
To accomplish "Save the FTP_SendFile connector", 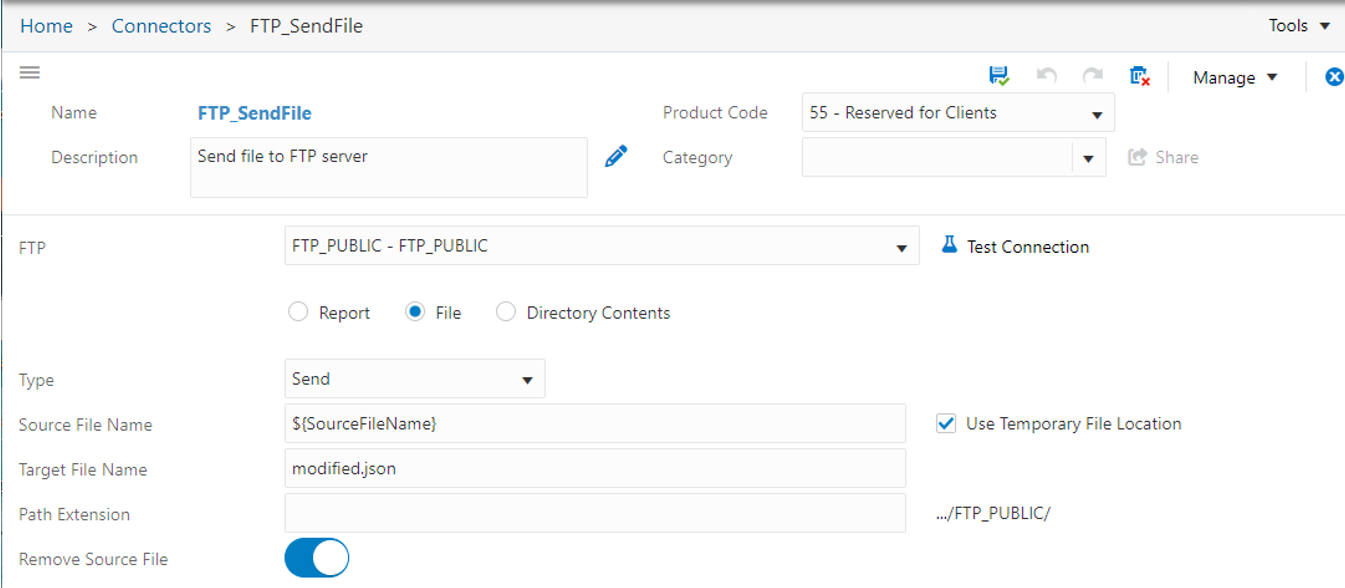I will point(999,74).
